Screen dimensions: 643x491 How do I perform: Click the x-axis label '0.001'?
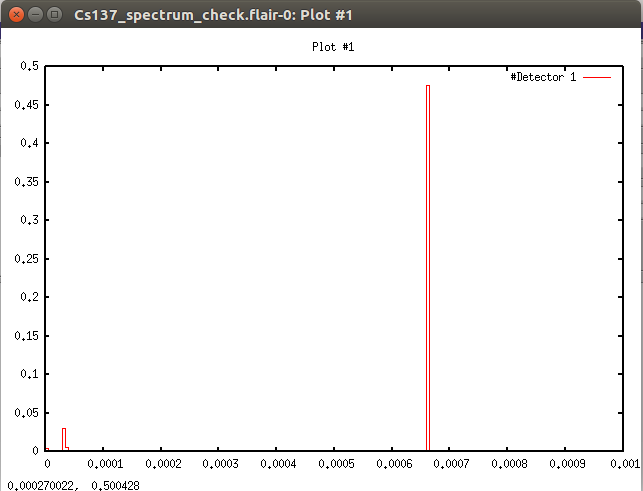pyautogui.click(x=625, y=464)
